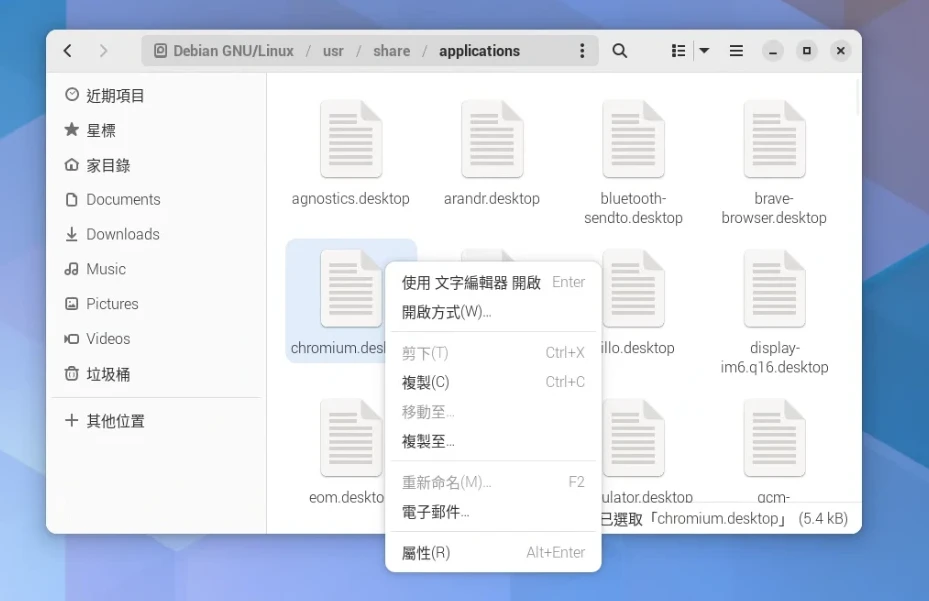Choose 複製(C) from context menu
Viewport: 929px width, 601px height.
tap(426, 382)
